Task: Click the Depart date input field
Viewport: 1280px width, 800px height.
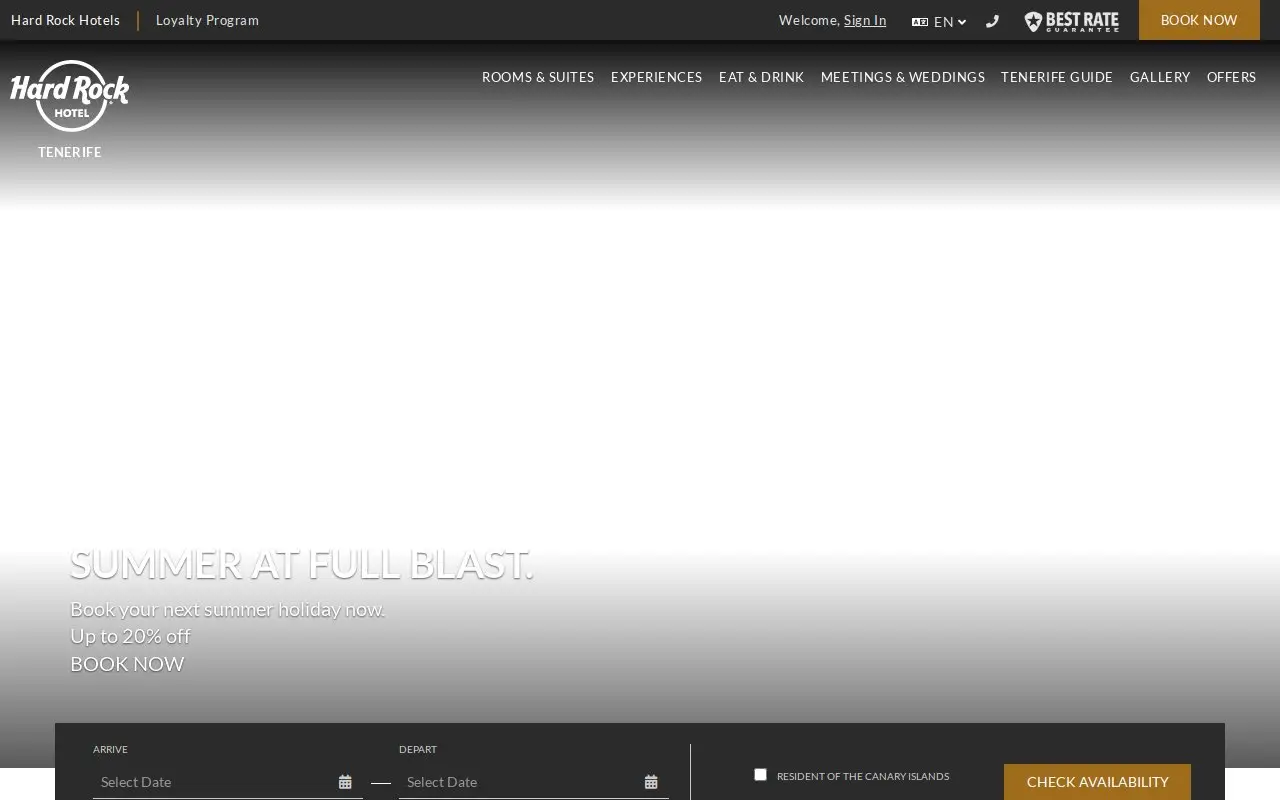Action: pos(534,782)
